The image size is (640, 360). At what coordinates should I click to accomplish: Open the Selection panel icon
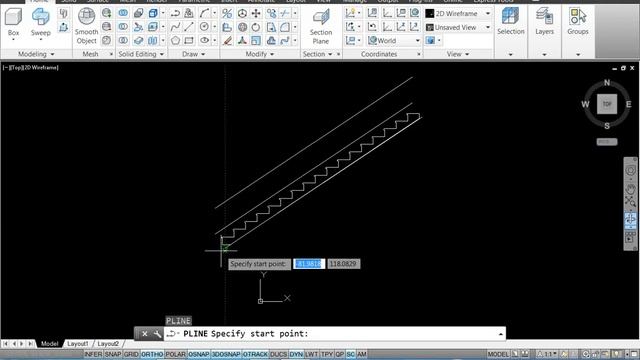511,21
